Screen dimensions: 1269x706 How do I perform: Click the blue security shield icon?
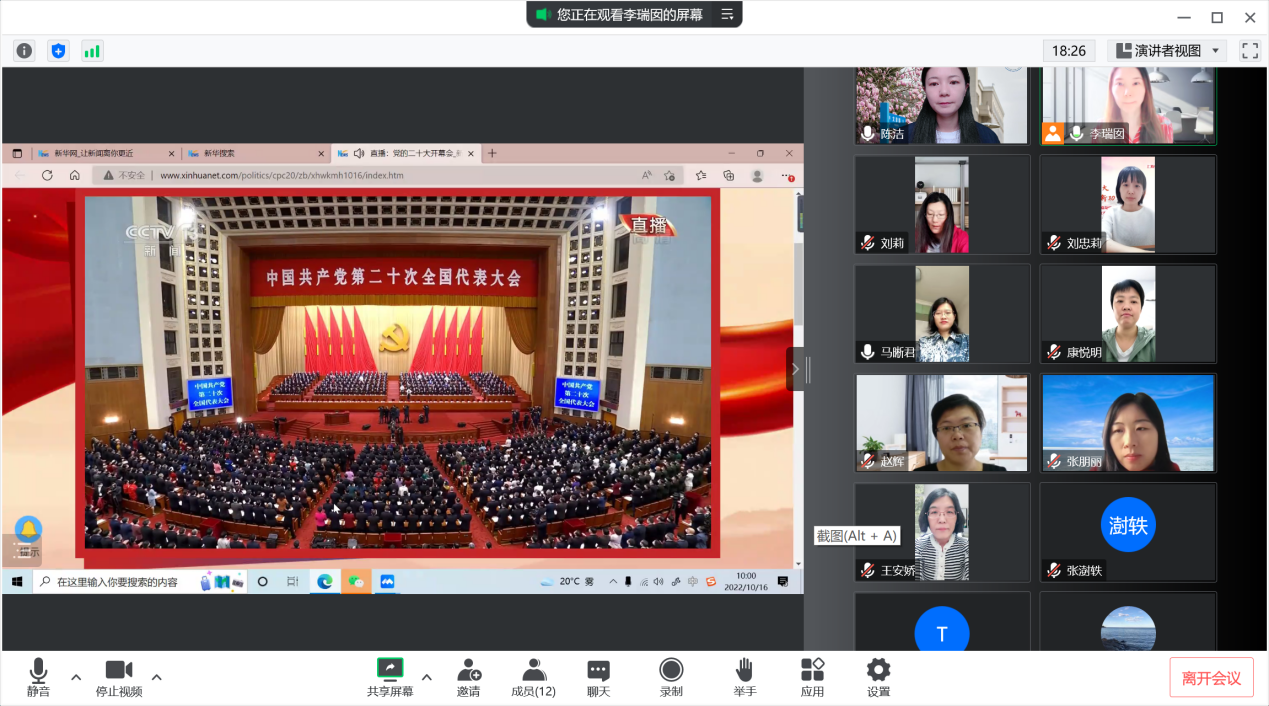pos(58,51)
